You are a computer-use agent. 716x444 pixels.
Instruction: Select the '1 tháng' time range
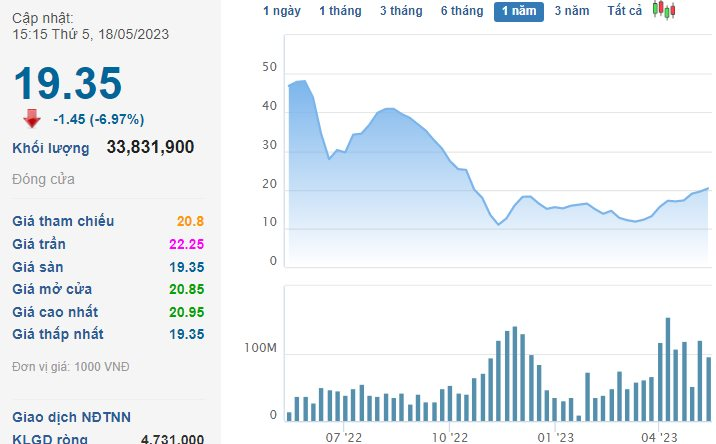pyautogui.click(x=340, y=11)
